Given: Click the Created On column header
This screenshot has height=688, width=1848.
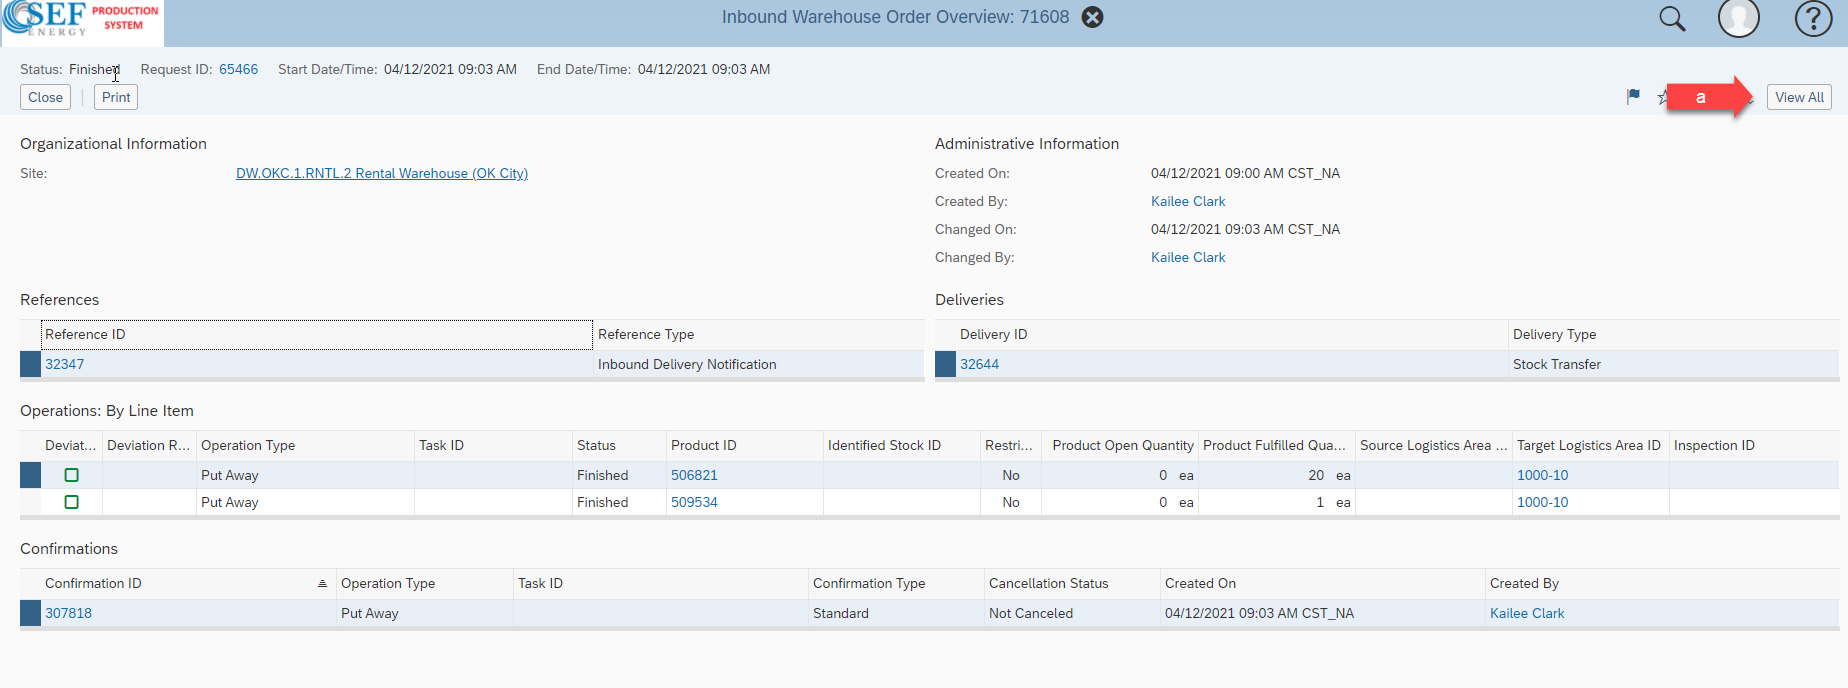Looking at the screenshot, I should 1323,583.
